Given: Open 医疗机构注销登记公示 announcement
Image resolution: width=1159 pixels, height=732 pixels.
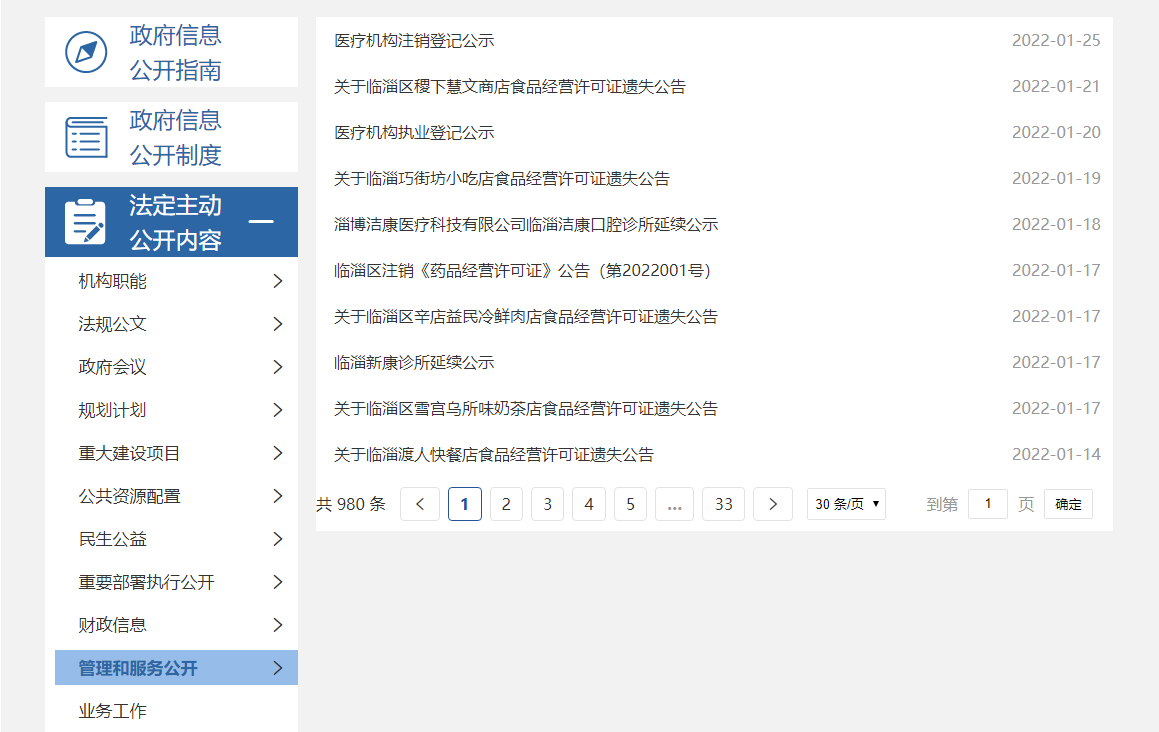Looking at the screenshot, I should point(414,41).
